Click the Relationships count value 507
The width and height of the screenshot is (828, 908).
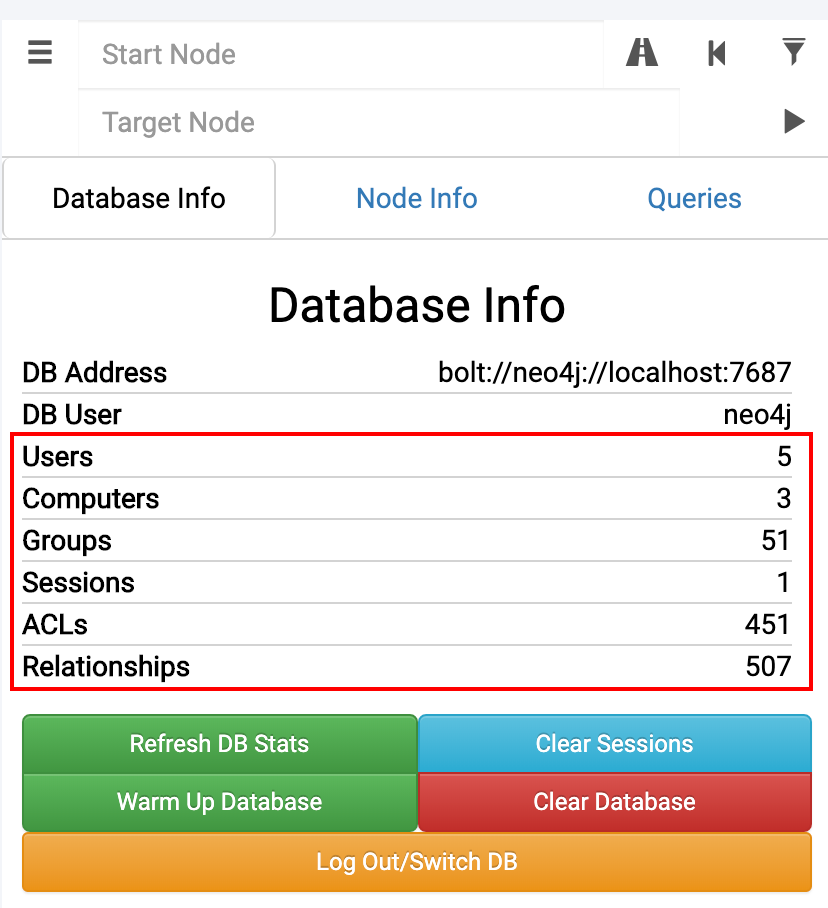(768, 667)
